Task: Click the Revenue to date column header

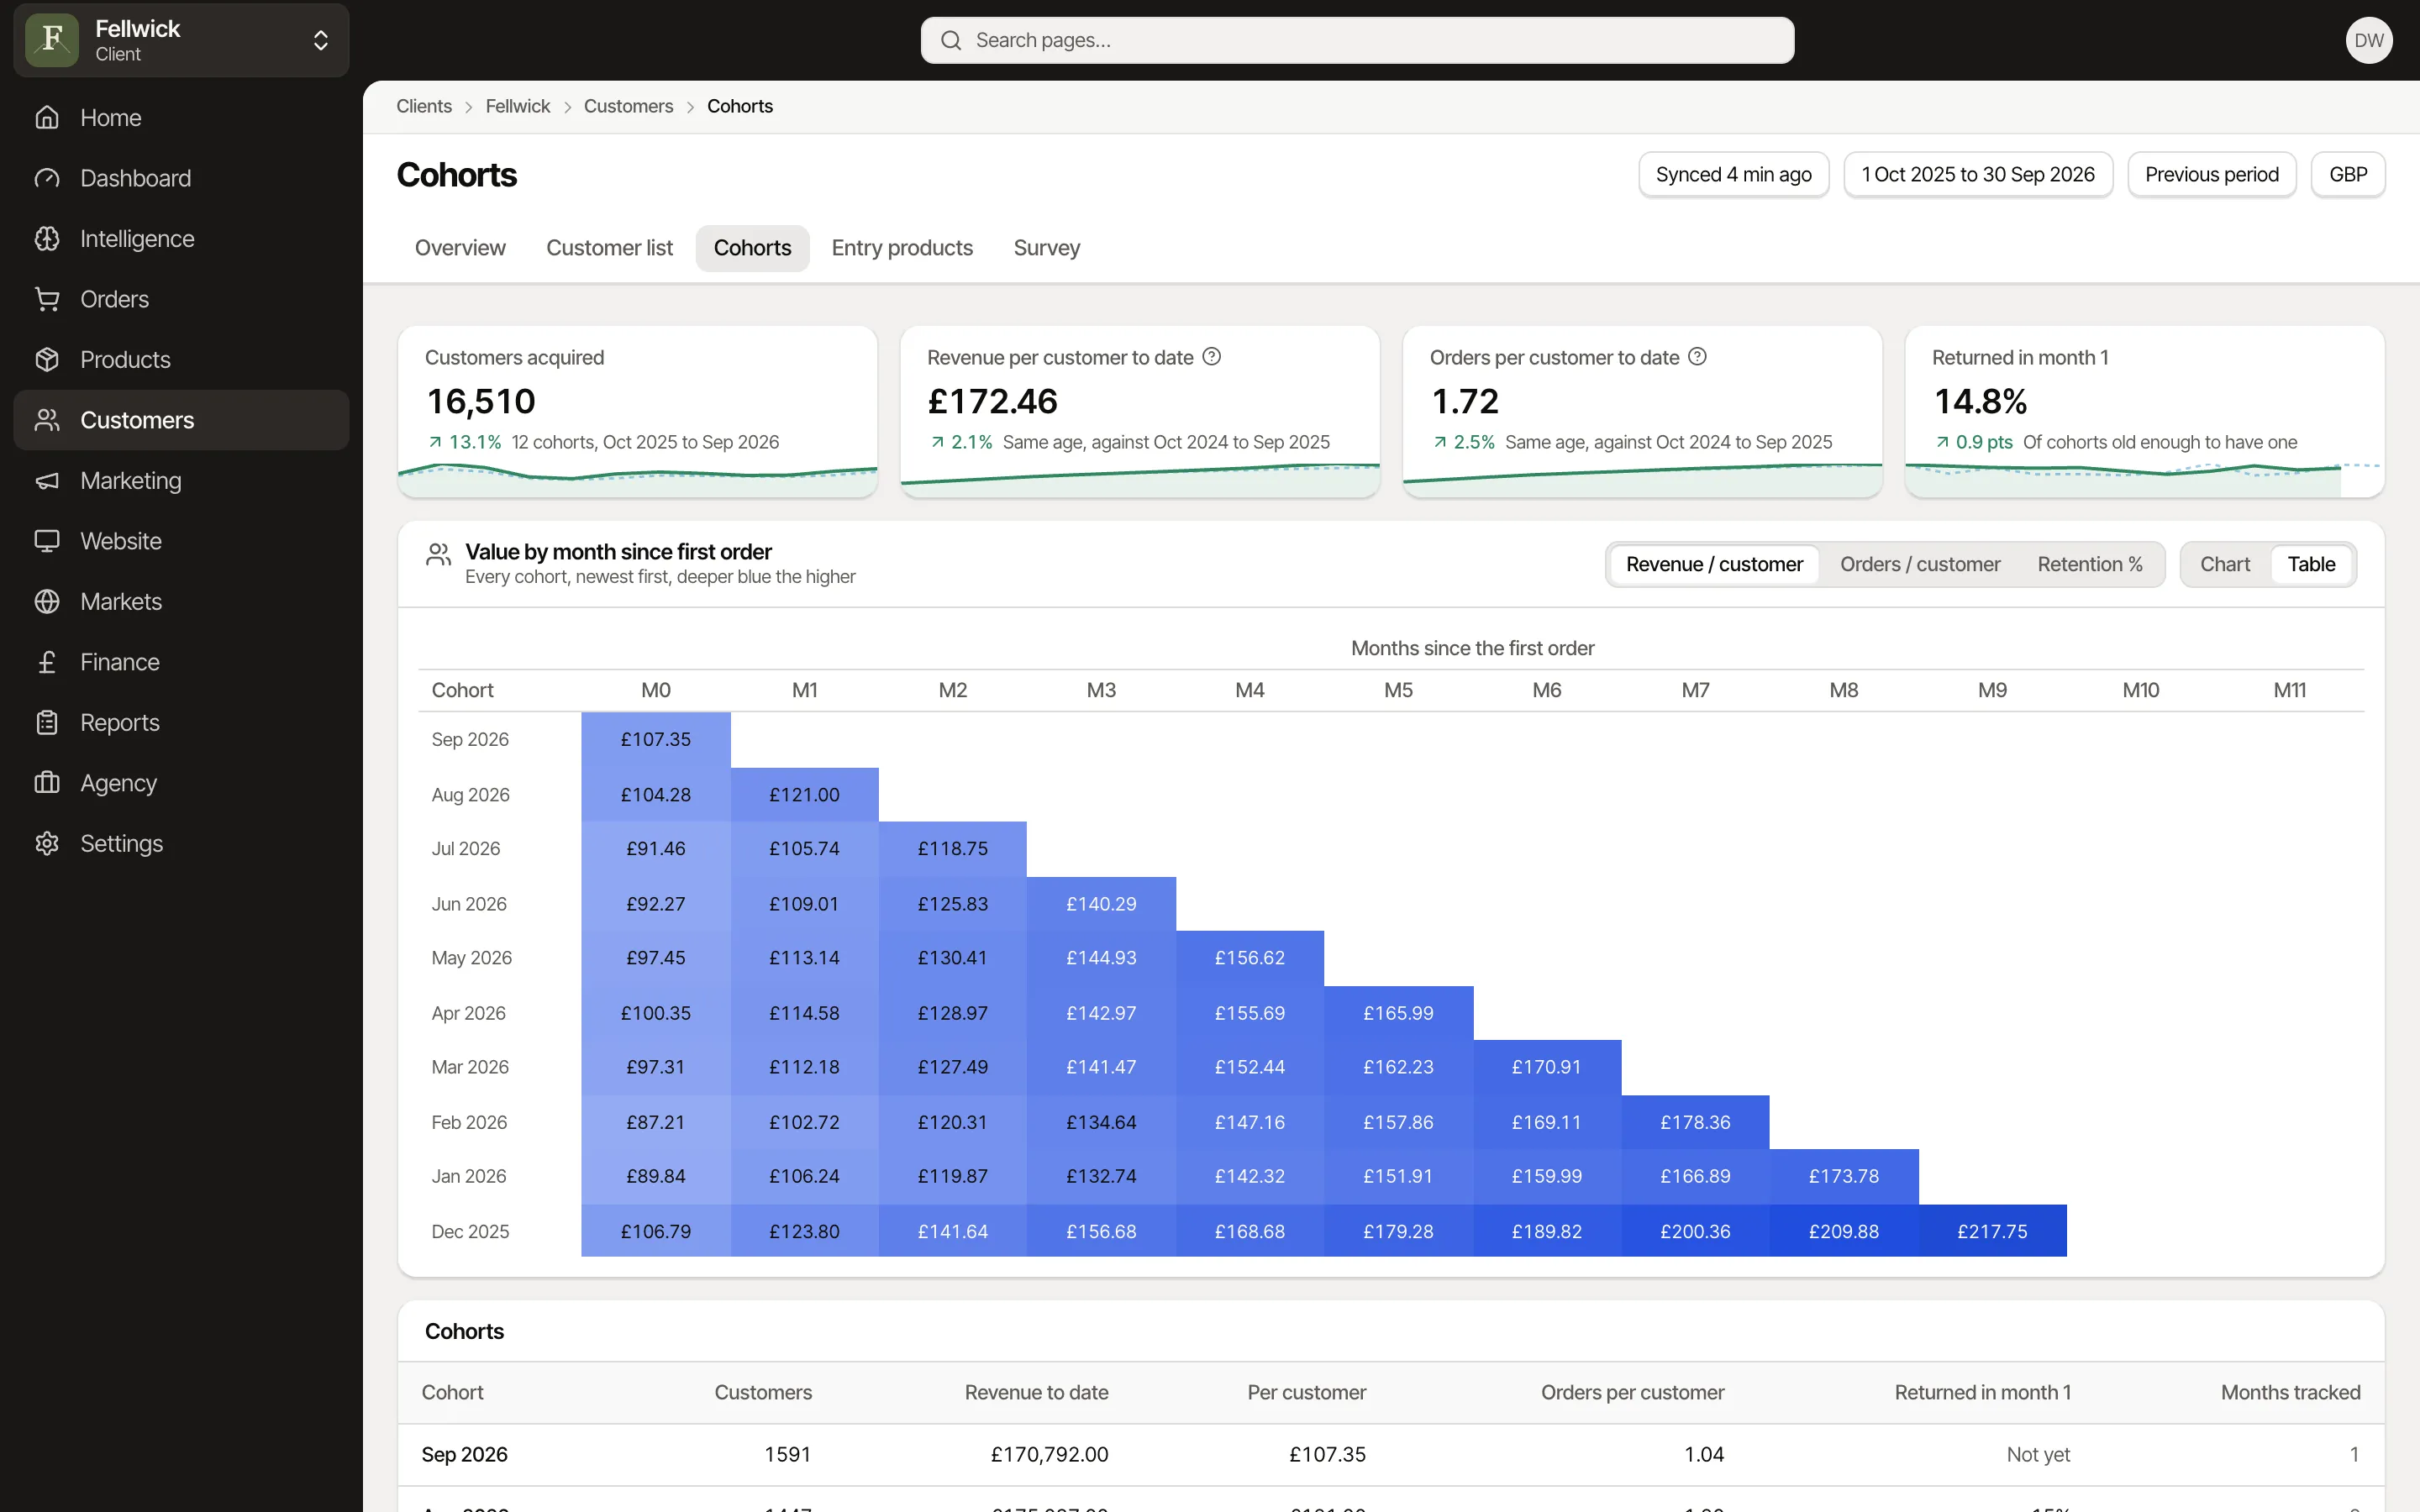Action: coord(1036,1393)
